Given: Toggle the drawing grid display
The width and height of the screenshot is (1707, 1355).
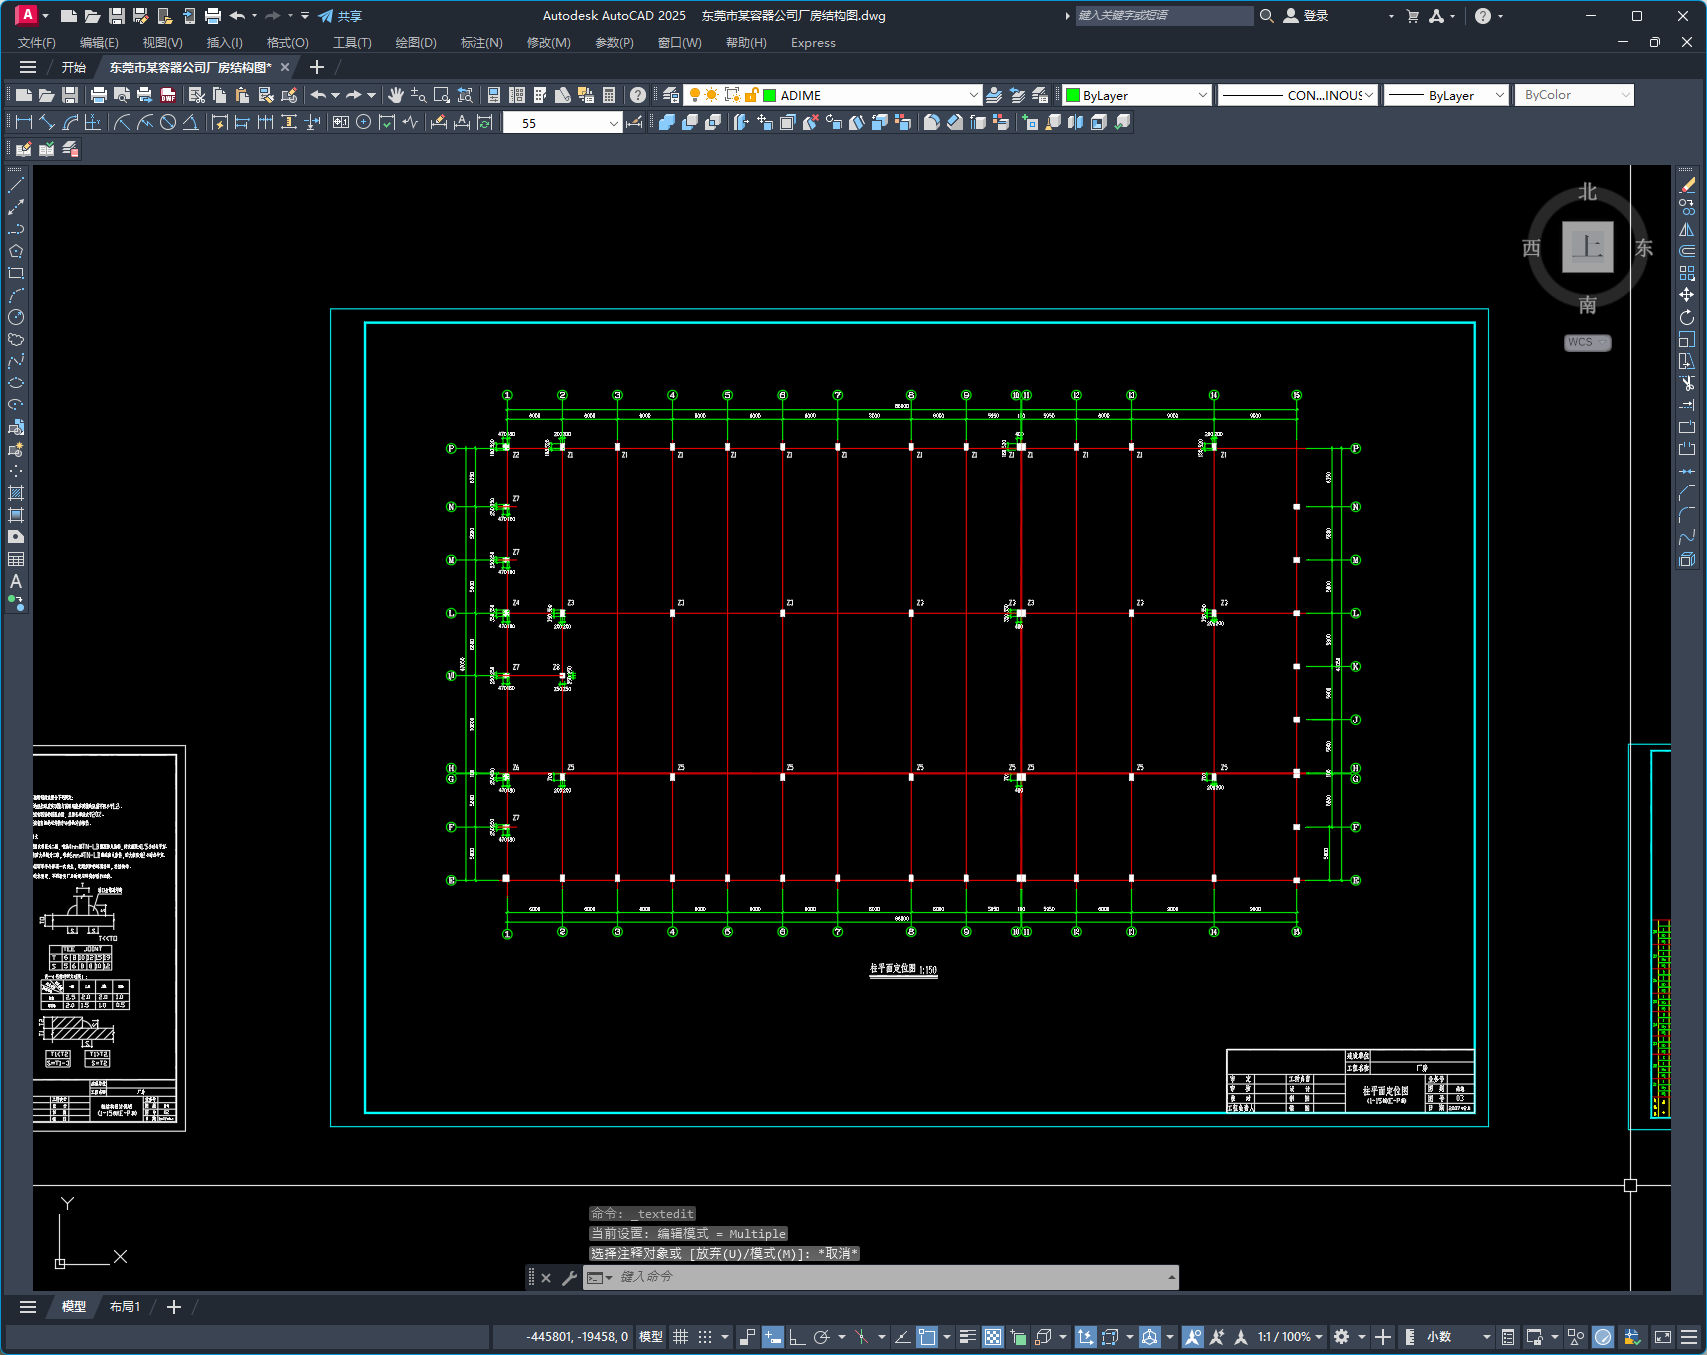Looking at the screenshot, I should 681,1337.
